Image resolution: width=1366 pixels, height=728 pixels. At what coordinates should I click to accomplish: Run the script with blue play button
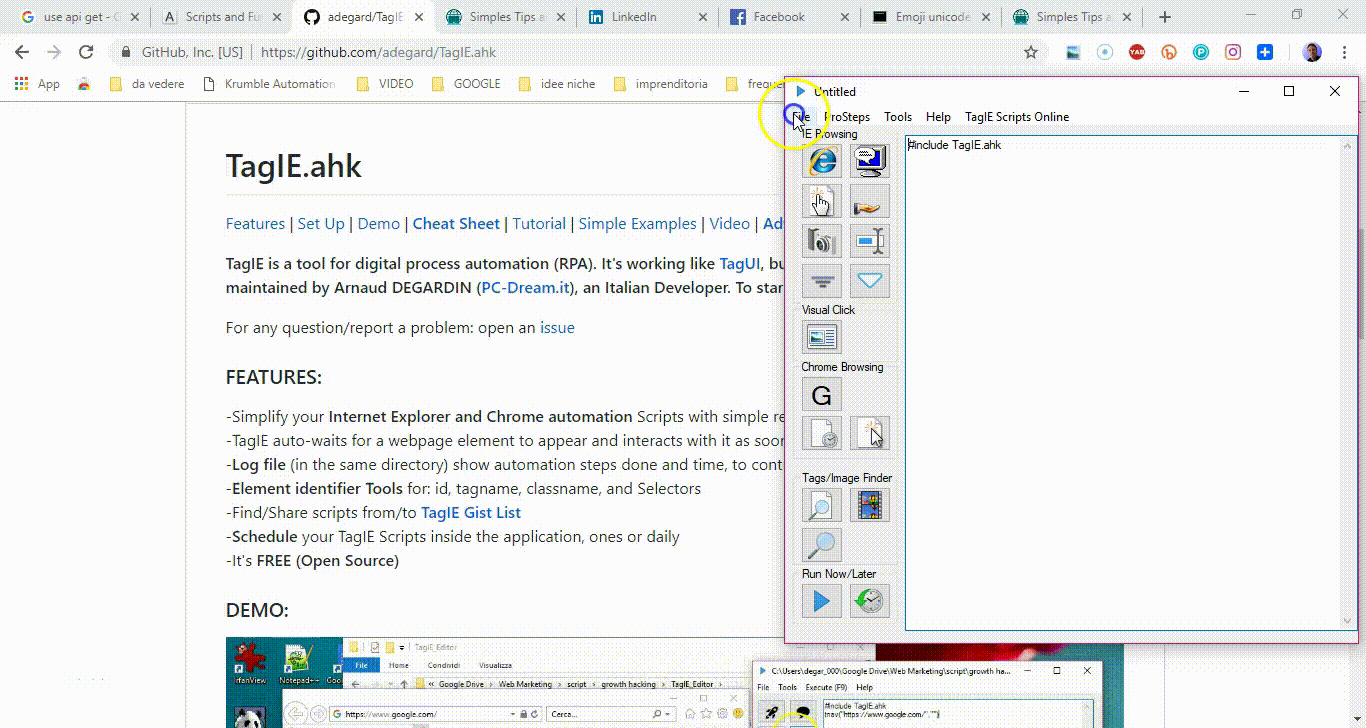tap(822, 601)
